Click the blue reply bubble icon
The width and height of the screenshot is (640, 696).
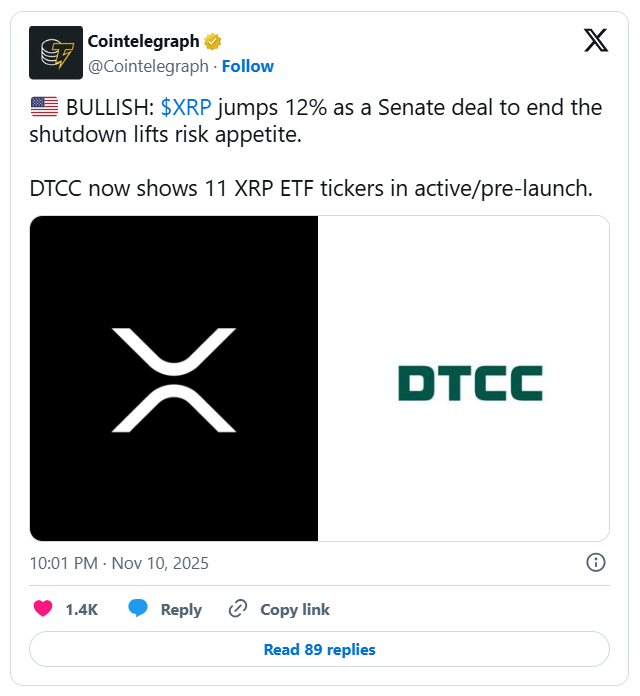pos(138,608)
